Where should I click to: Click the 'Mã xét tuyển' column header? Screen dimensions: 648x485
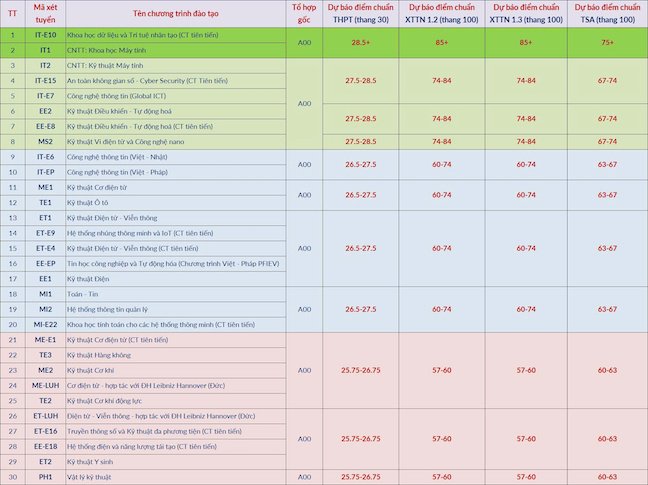pos(45,14)
